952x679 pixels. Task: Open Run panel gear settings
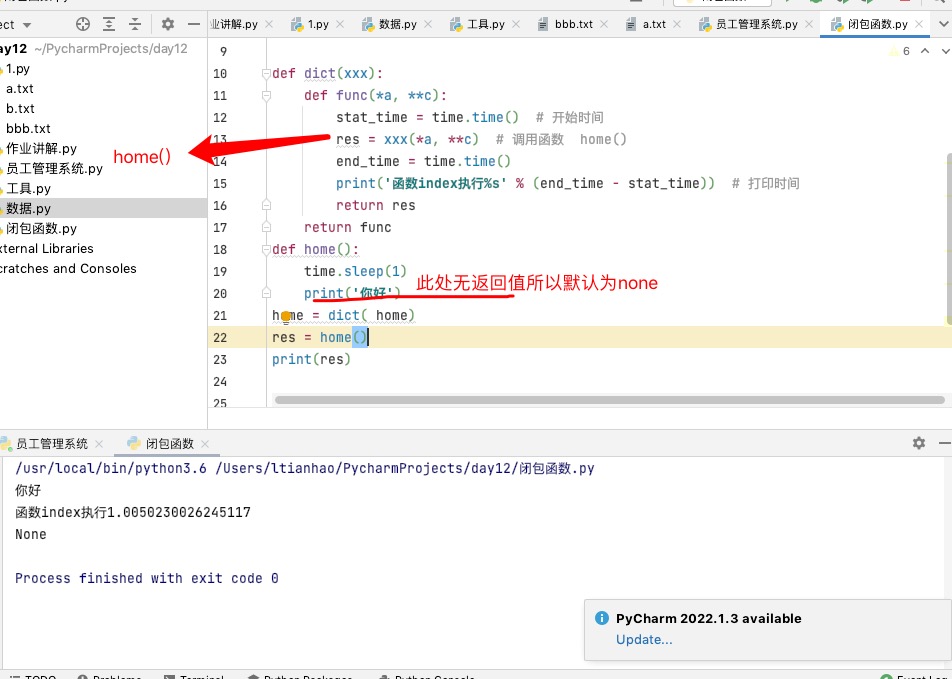919,443
